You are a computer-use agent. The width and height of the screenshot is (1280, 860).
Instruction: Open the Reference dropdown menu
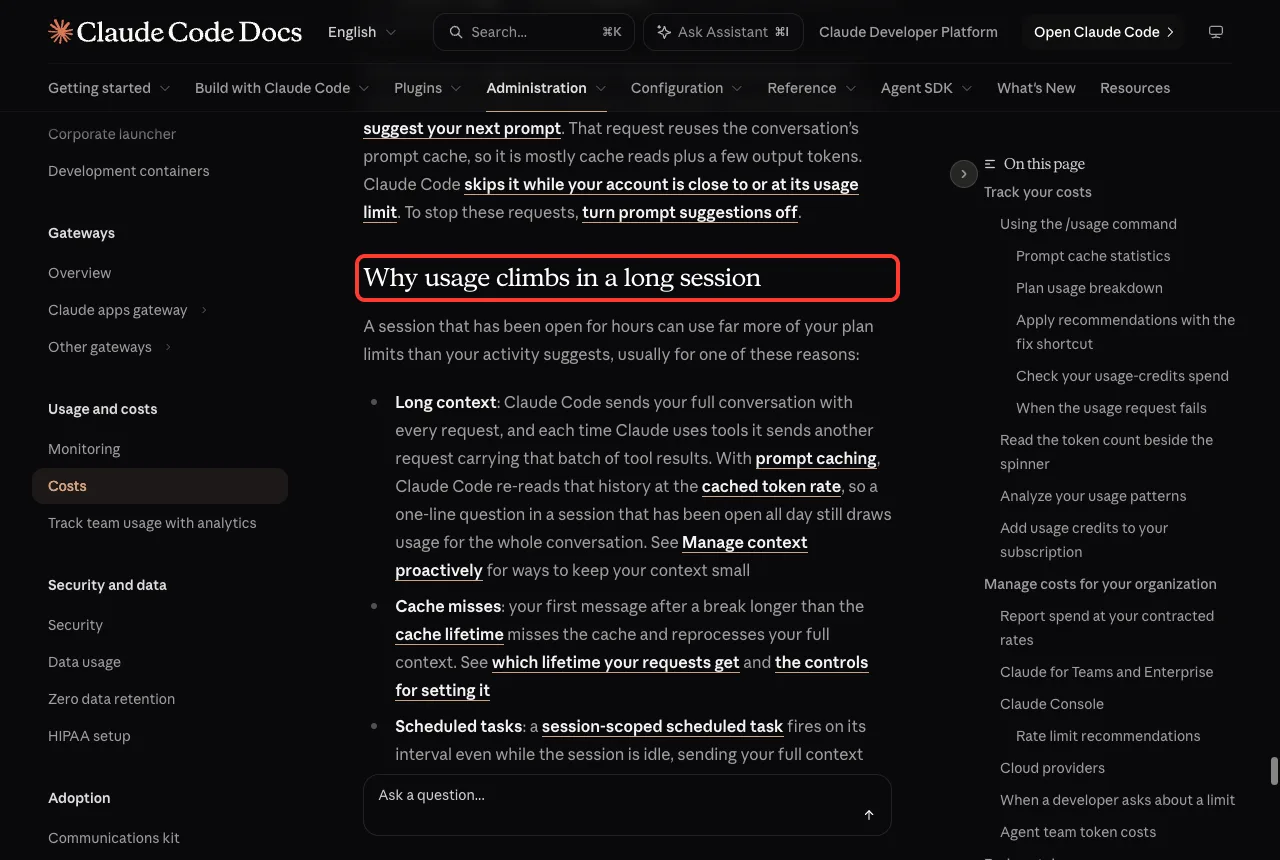click(x=812, y=88)
